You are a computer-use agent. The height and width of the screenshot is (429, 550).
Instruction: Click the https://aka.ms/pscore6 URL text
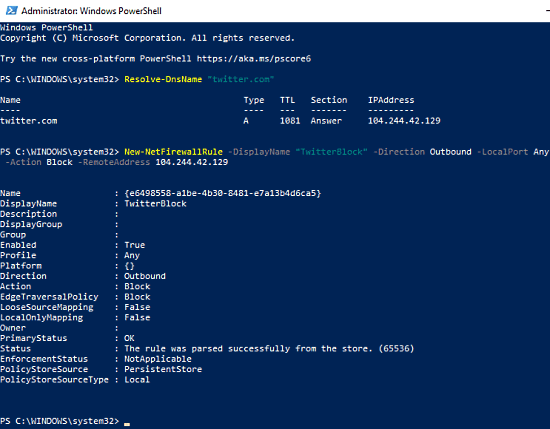click(254, 59)
